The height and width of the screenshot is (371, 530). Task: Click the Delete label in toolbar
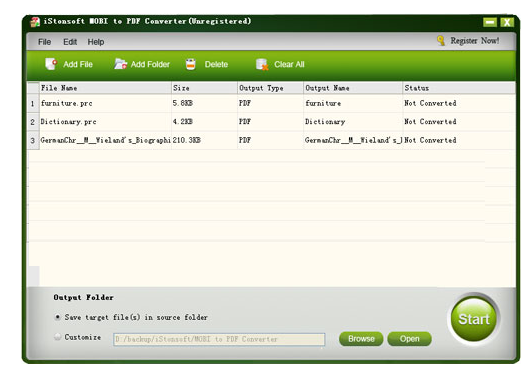216,65
